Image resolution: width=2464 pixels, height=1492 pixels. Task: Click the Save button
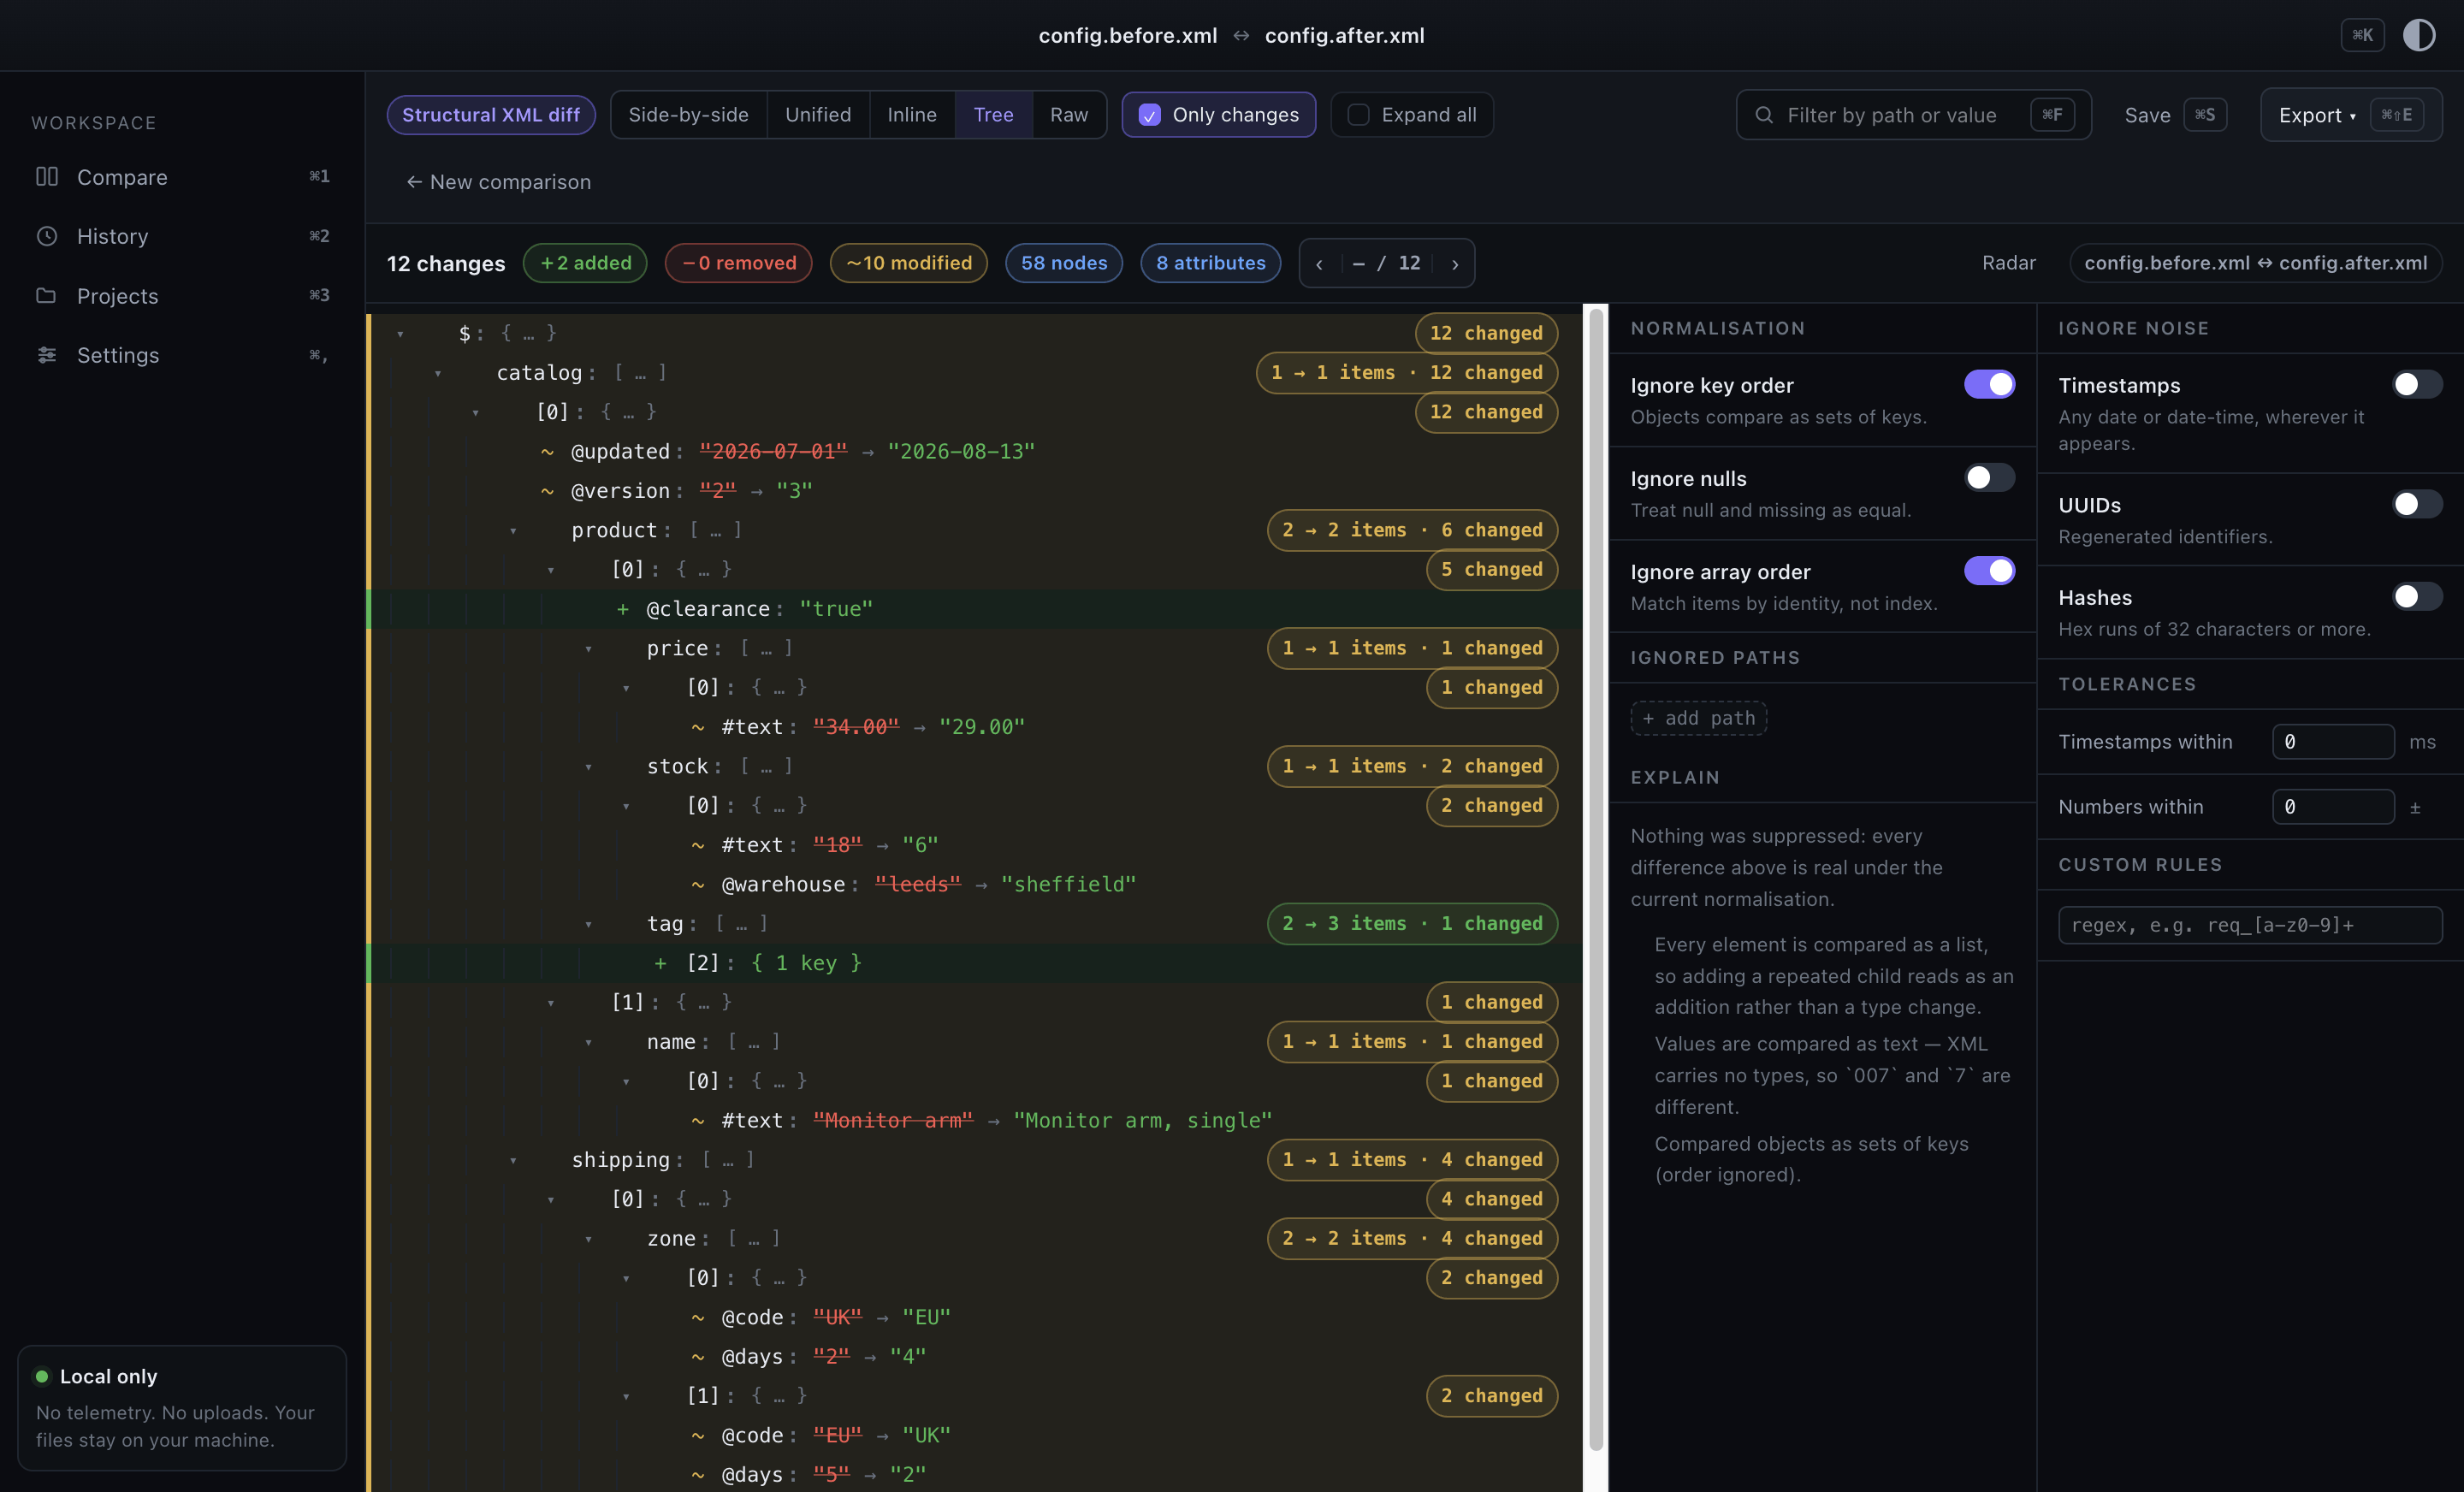[x=2175, y=115]
